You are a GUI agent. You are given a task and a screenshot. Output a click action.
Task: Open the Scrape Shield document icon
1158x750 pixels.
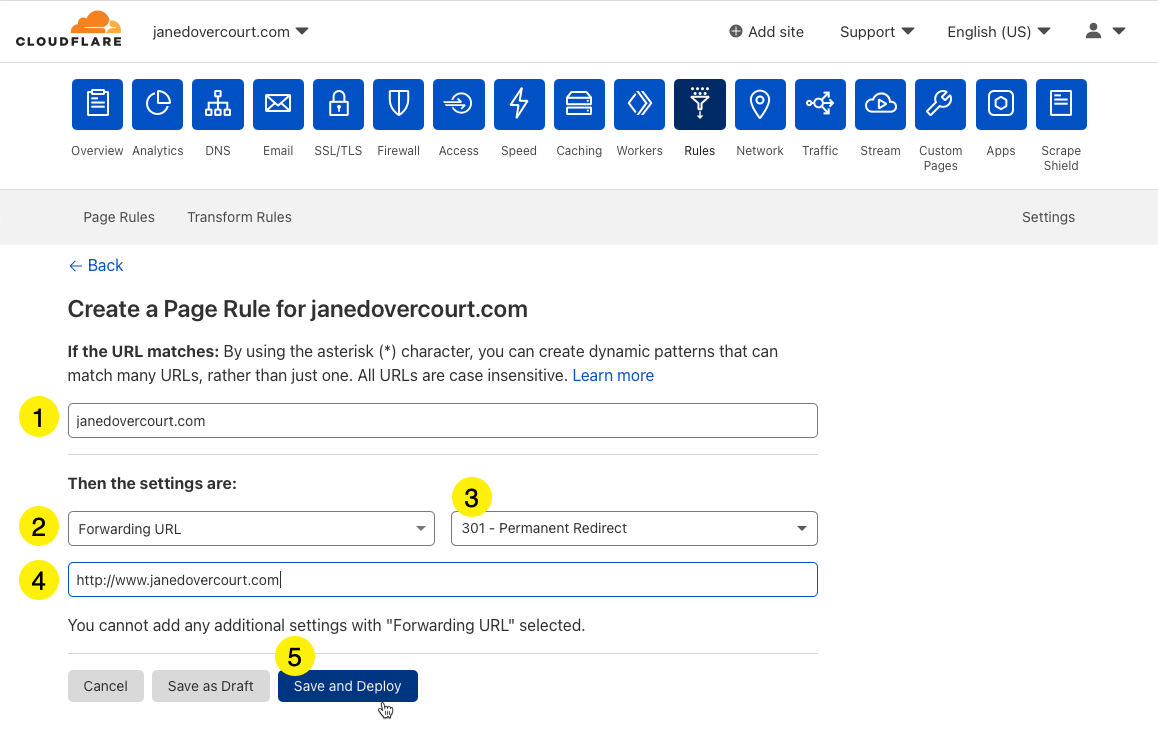pos(1061,104)
